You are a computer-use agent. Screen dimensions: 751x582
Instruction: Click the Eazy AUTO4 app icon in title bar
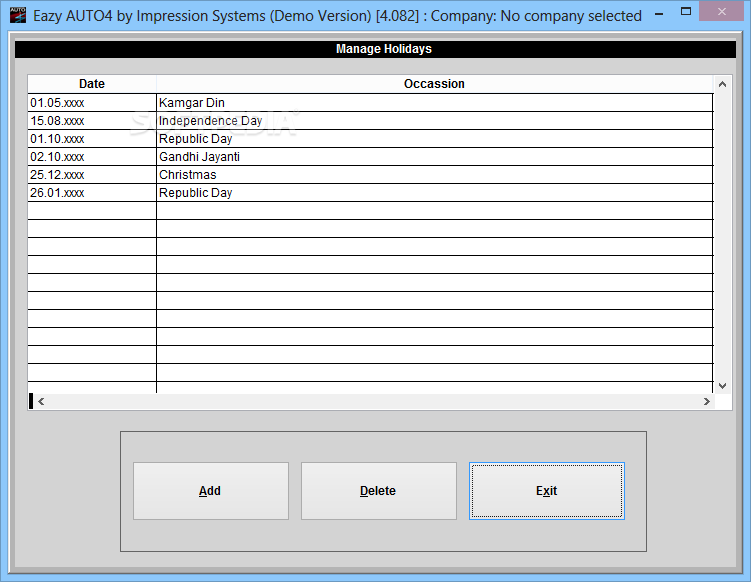click(18, 15)
